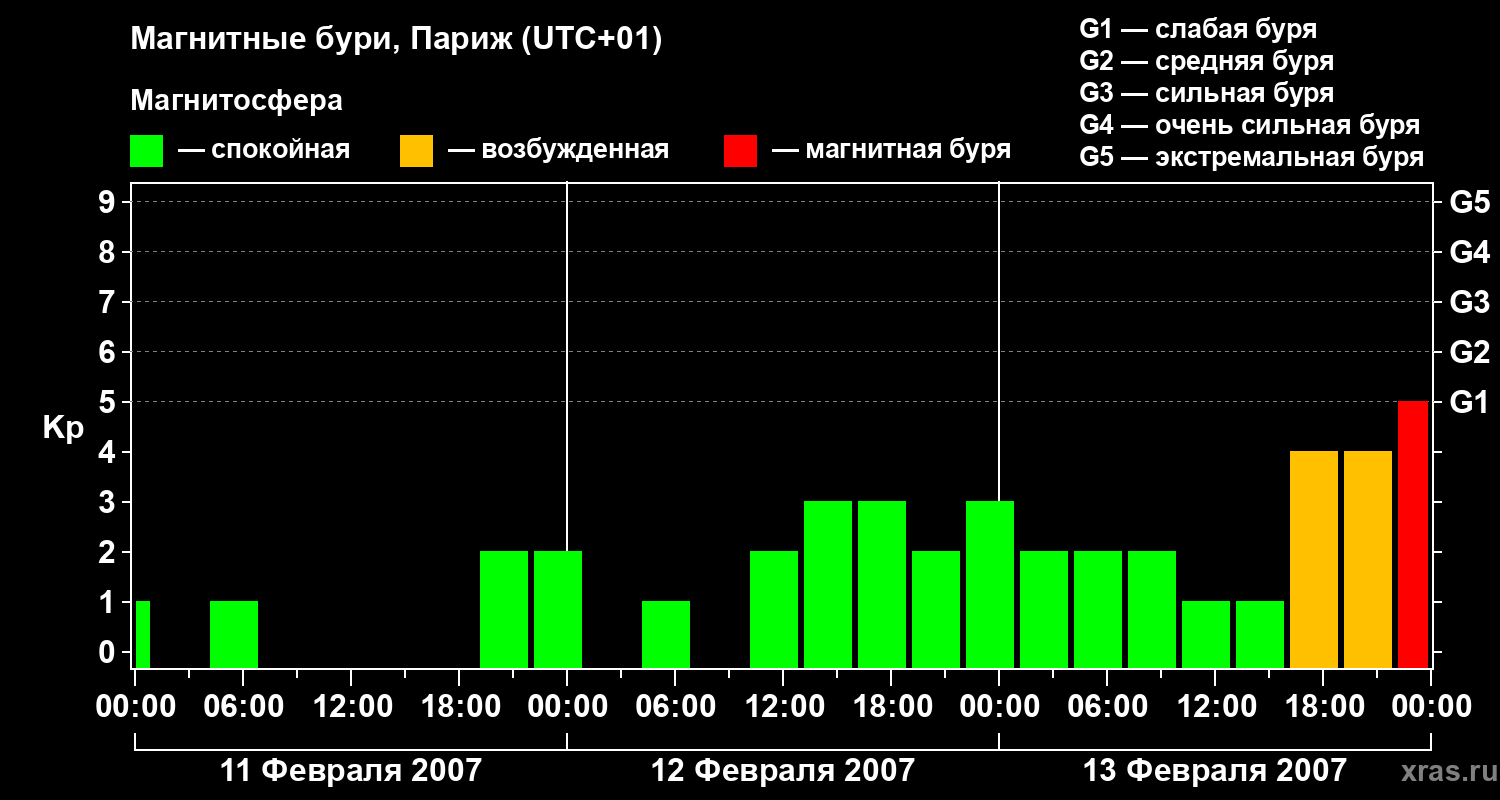This screenshot has width=1500, height=800.
Task: Click the narrow green bar at 00:00 on 11 February
Action: click(143, 634)
